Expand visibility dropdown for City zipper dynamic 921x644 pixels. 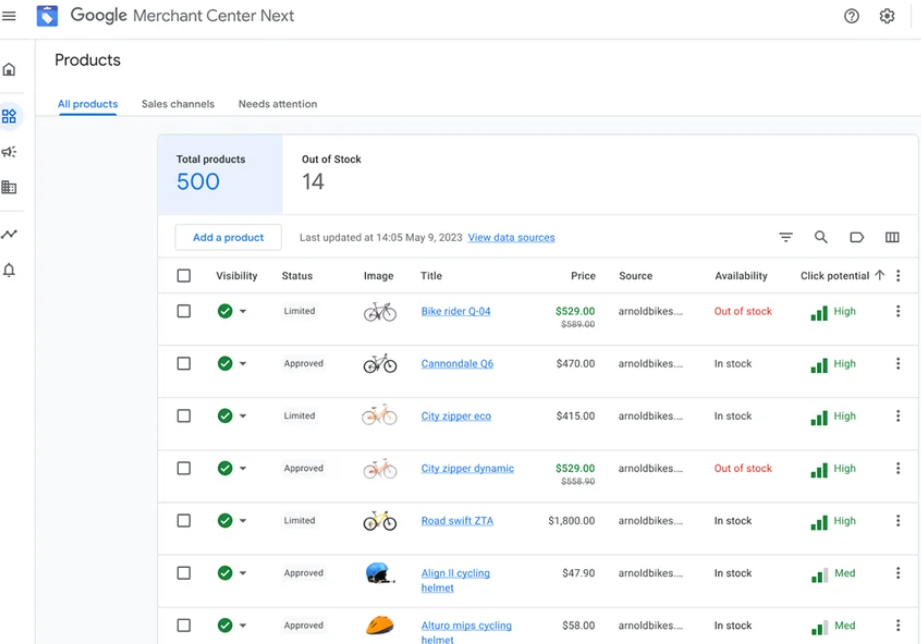click(243, 468)
